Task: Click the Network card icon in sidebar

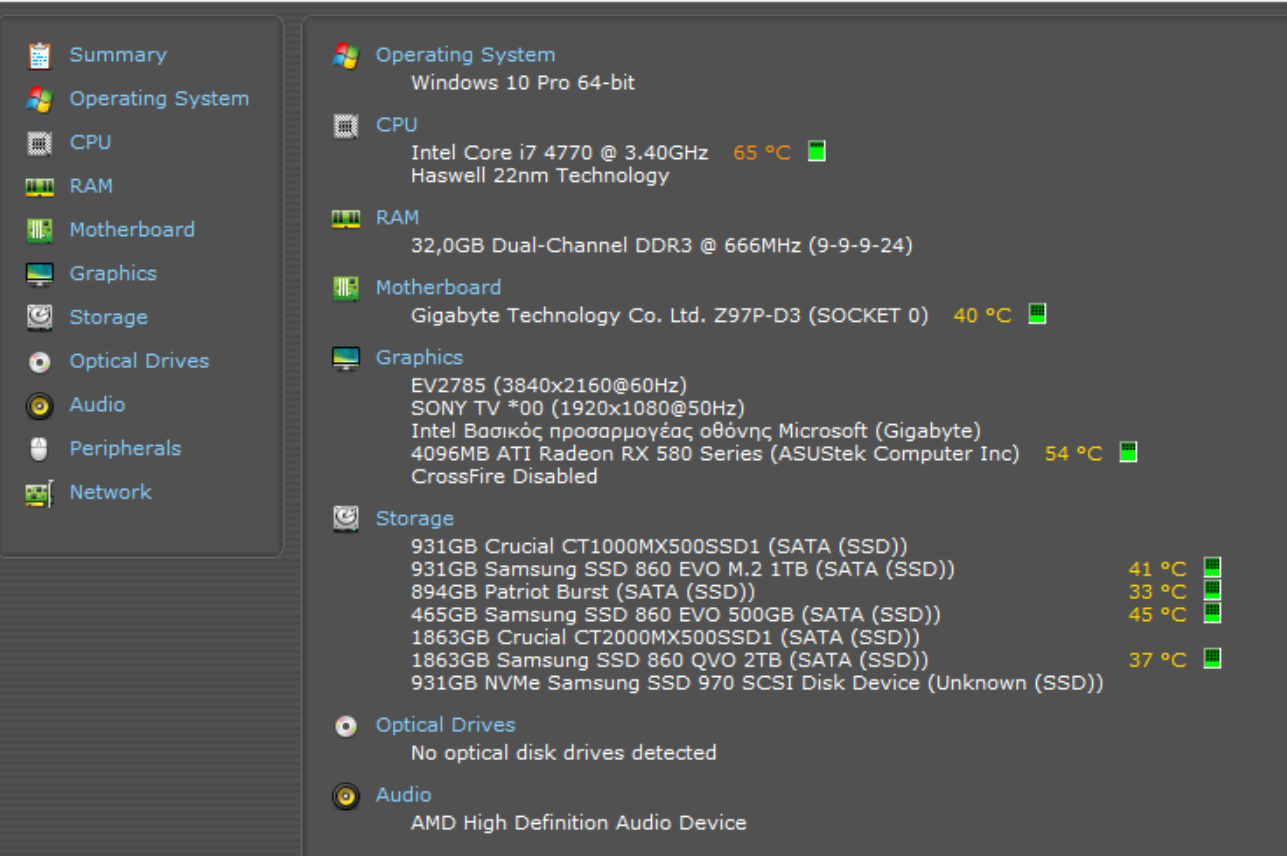Action: pos(39,493)
